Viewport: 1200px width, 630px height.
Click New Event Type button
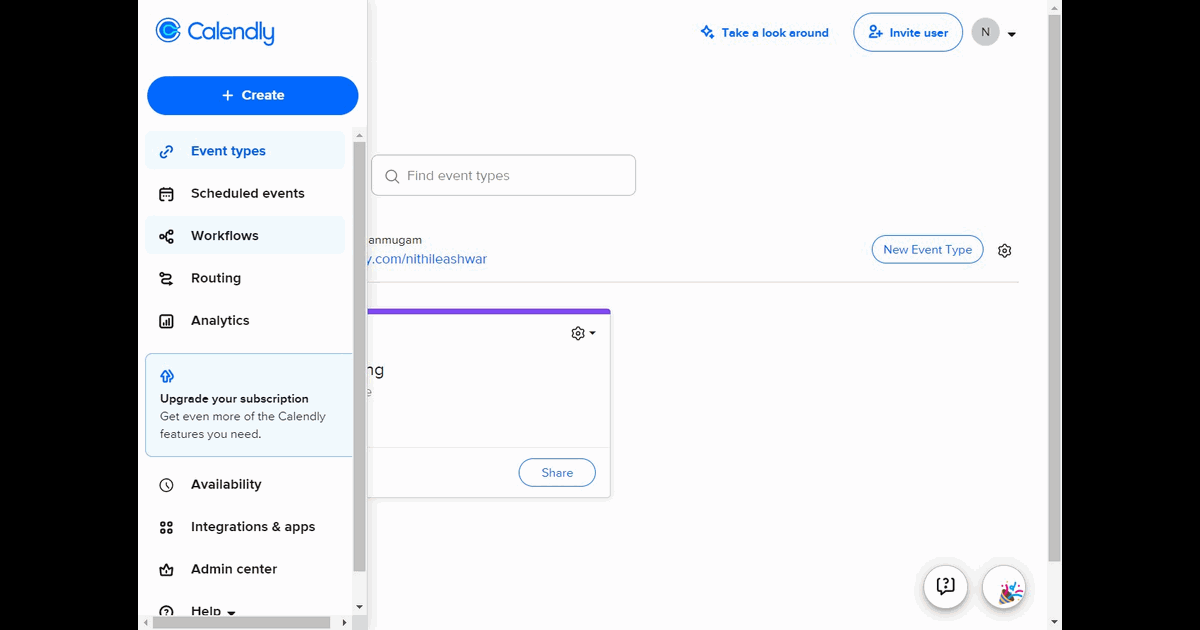pyautogui.click(x=927, y=250)
